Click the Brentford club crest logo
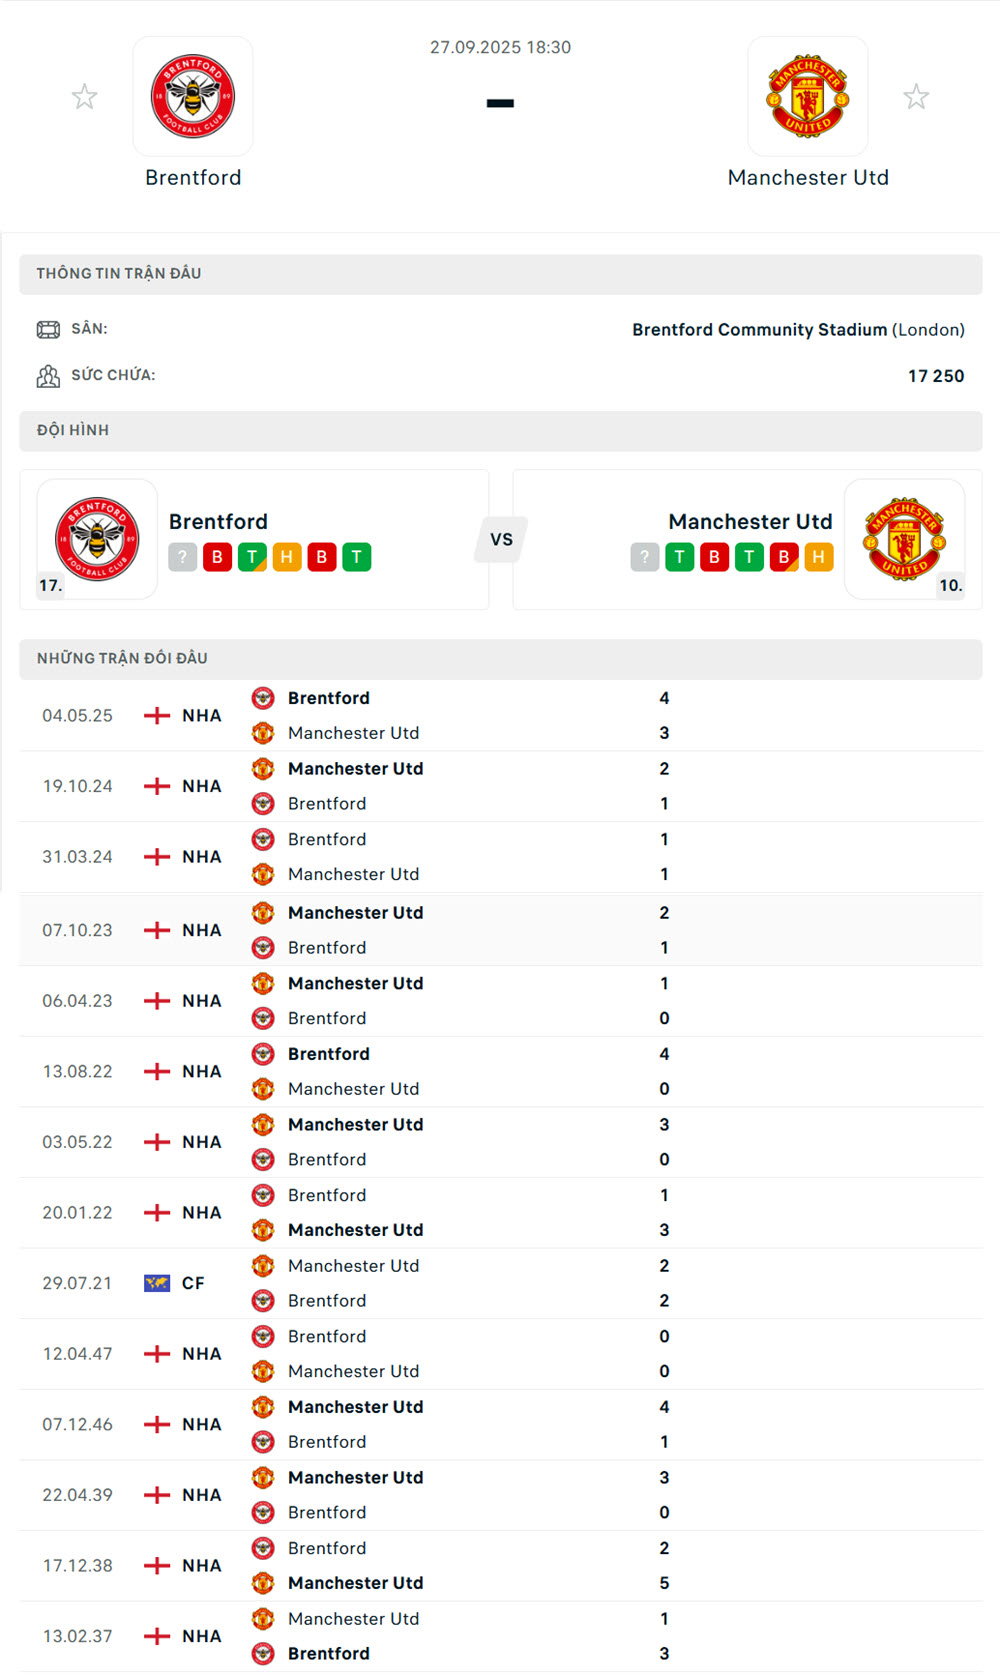 coord(193,95)
